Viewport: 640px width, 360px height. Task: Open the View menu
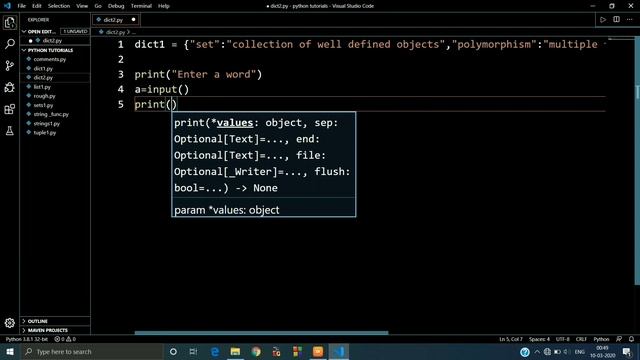pyautogui.click(x=82, y=6)
